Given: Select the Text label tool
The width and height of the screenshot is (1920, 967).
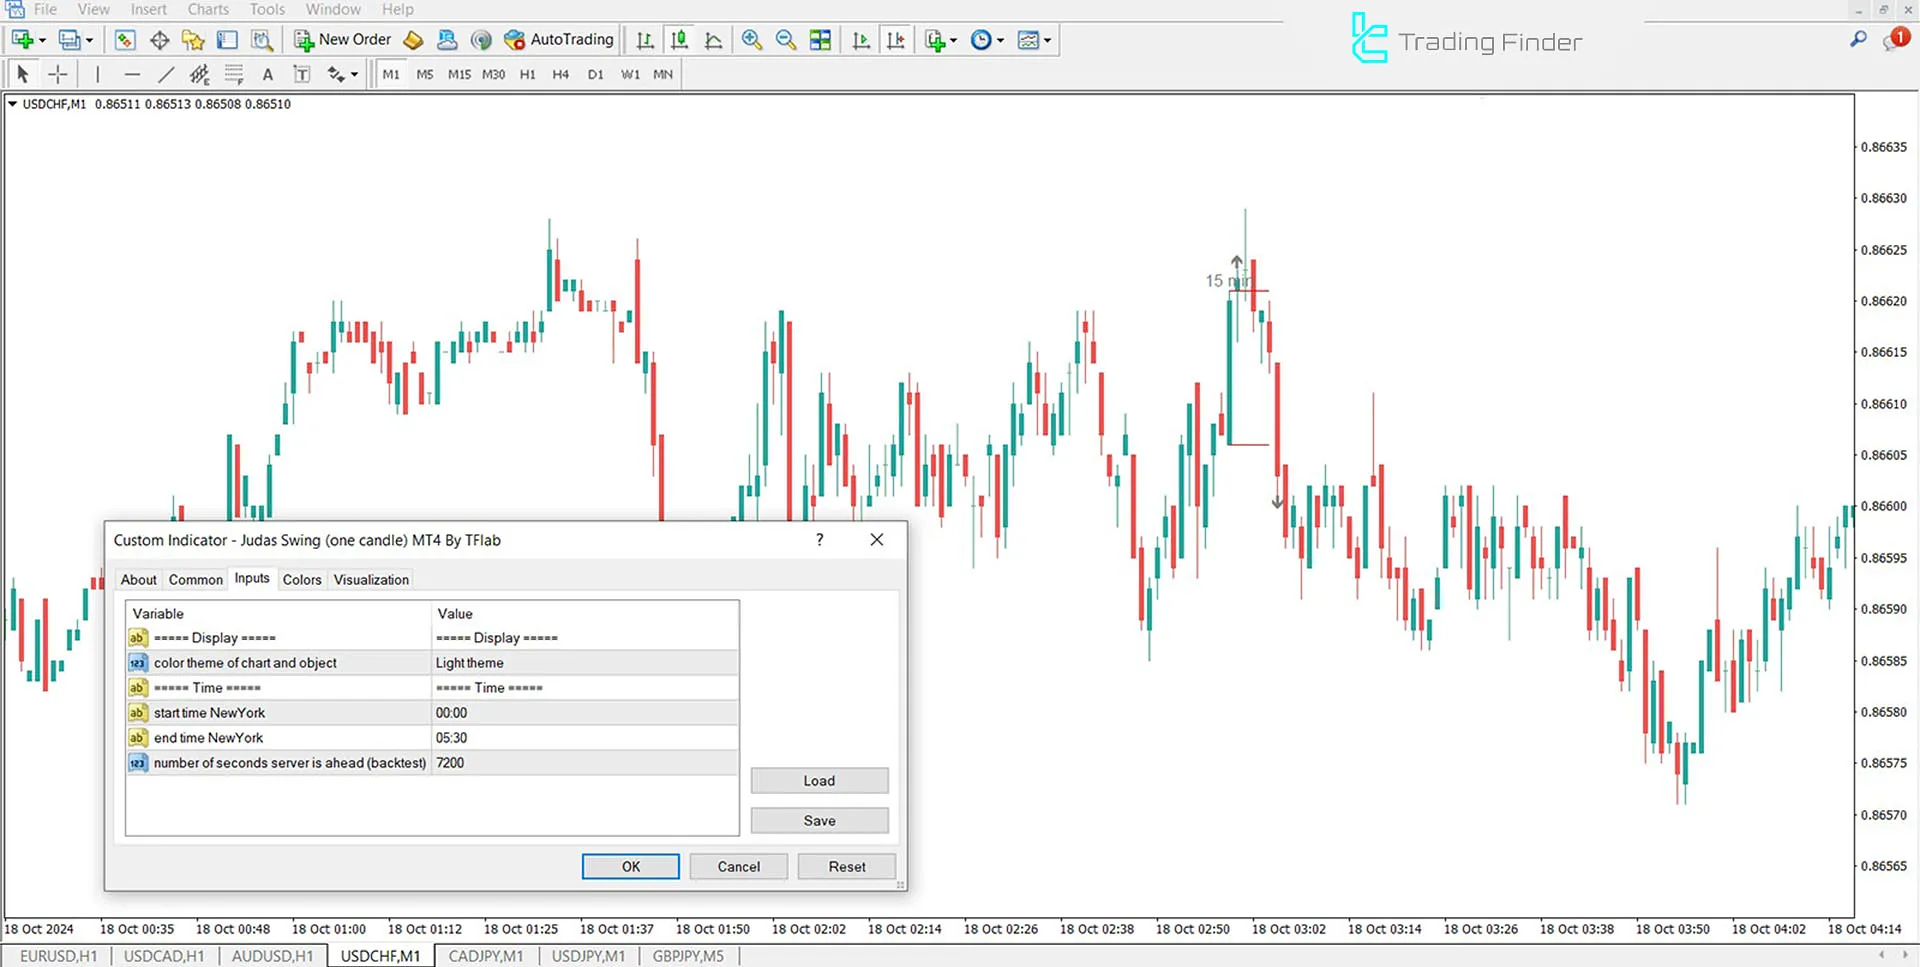Looking at the screenshot, I should (x=301, y=73).
